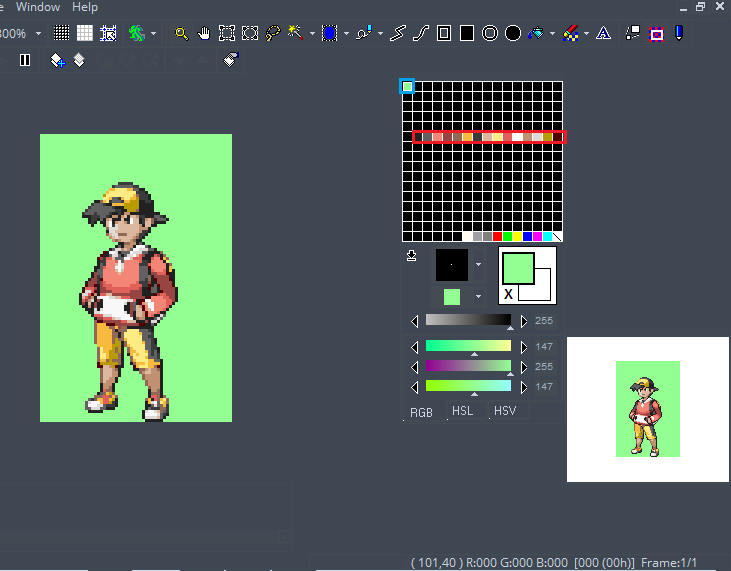Select the flood fill bucket tool
The image size is (731, 571).
tap(537, 33)
